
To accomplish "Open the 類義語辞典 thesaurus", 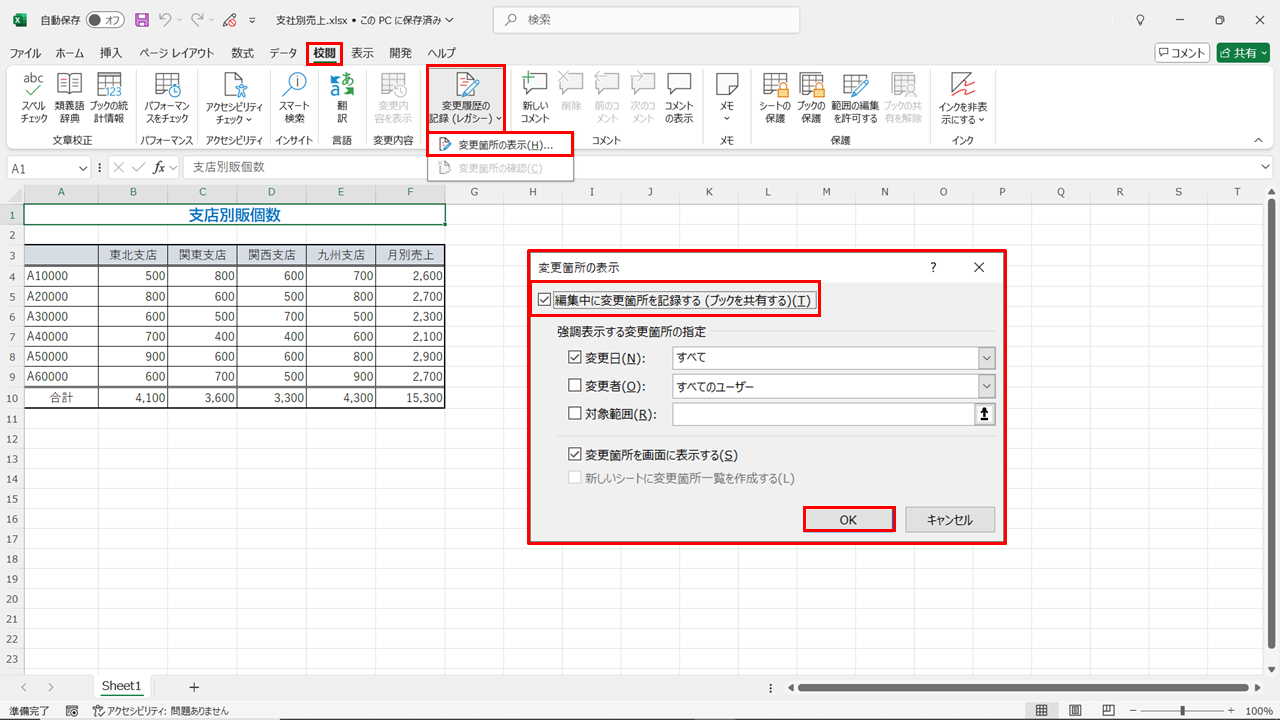I will pos(70,98).
